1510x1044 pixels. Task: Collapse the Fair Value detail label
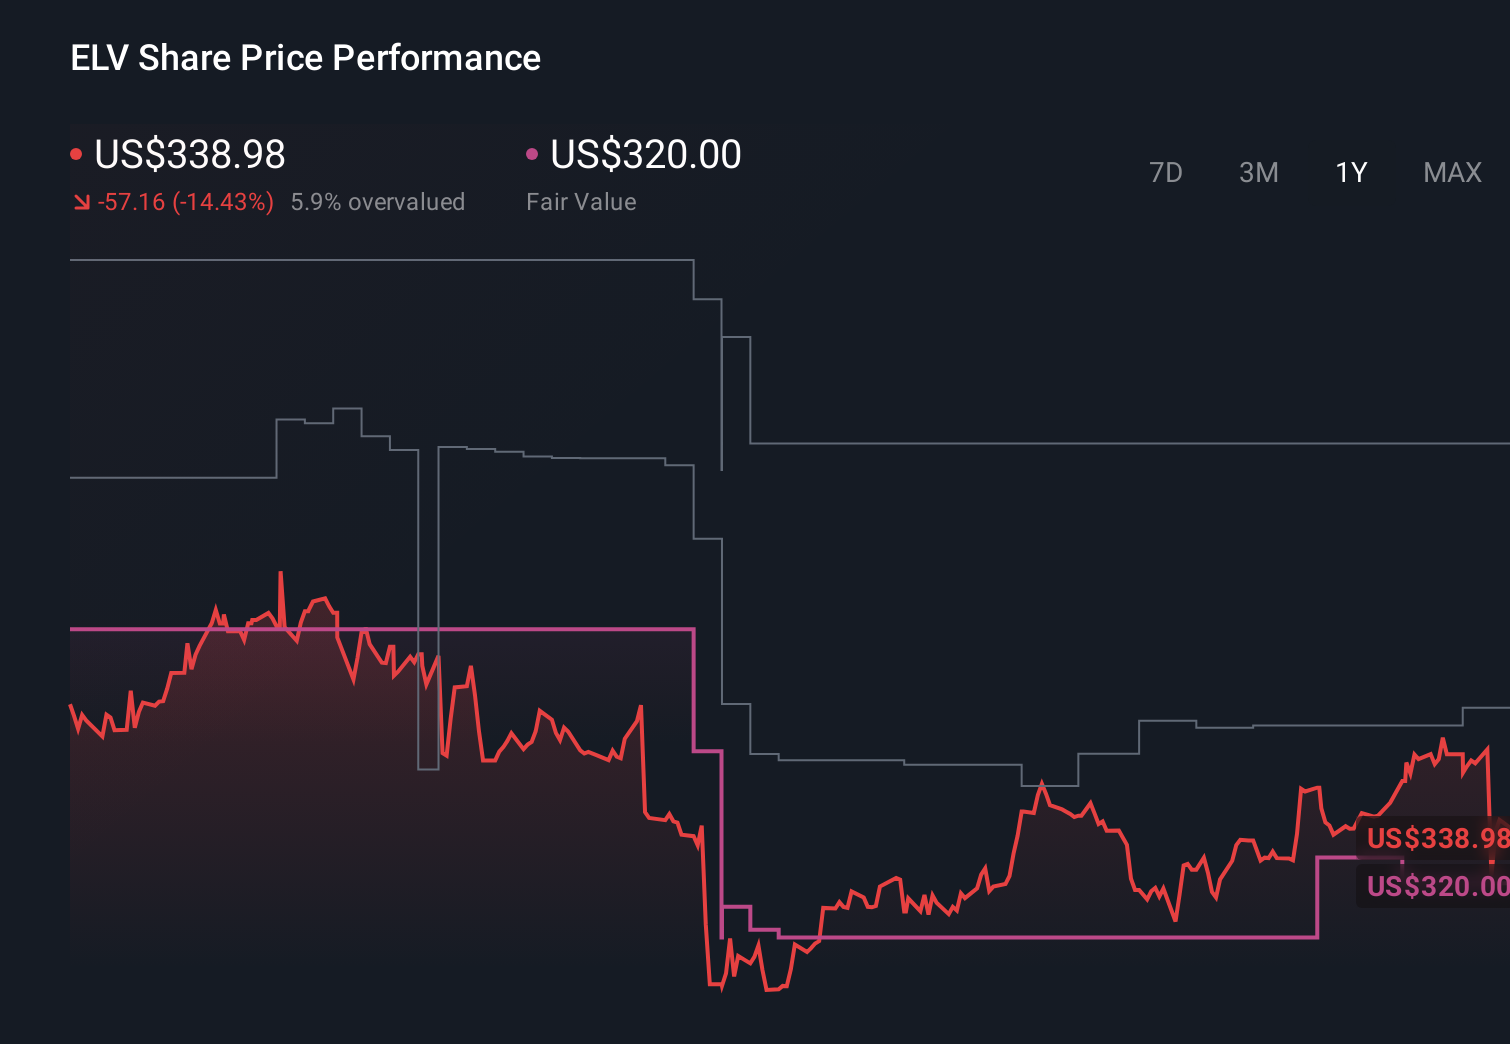coord(581,201)
